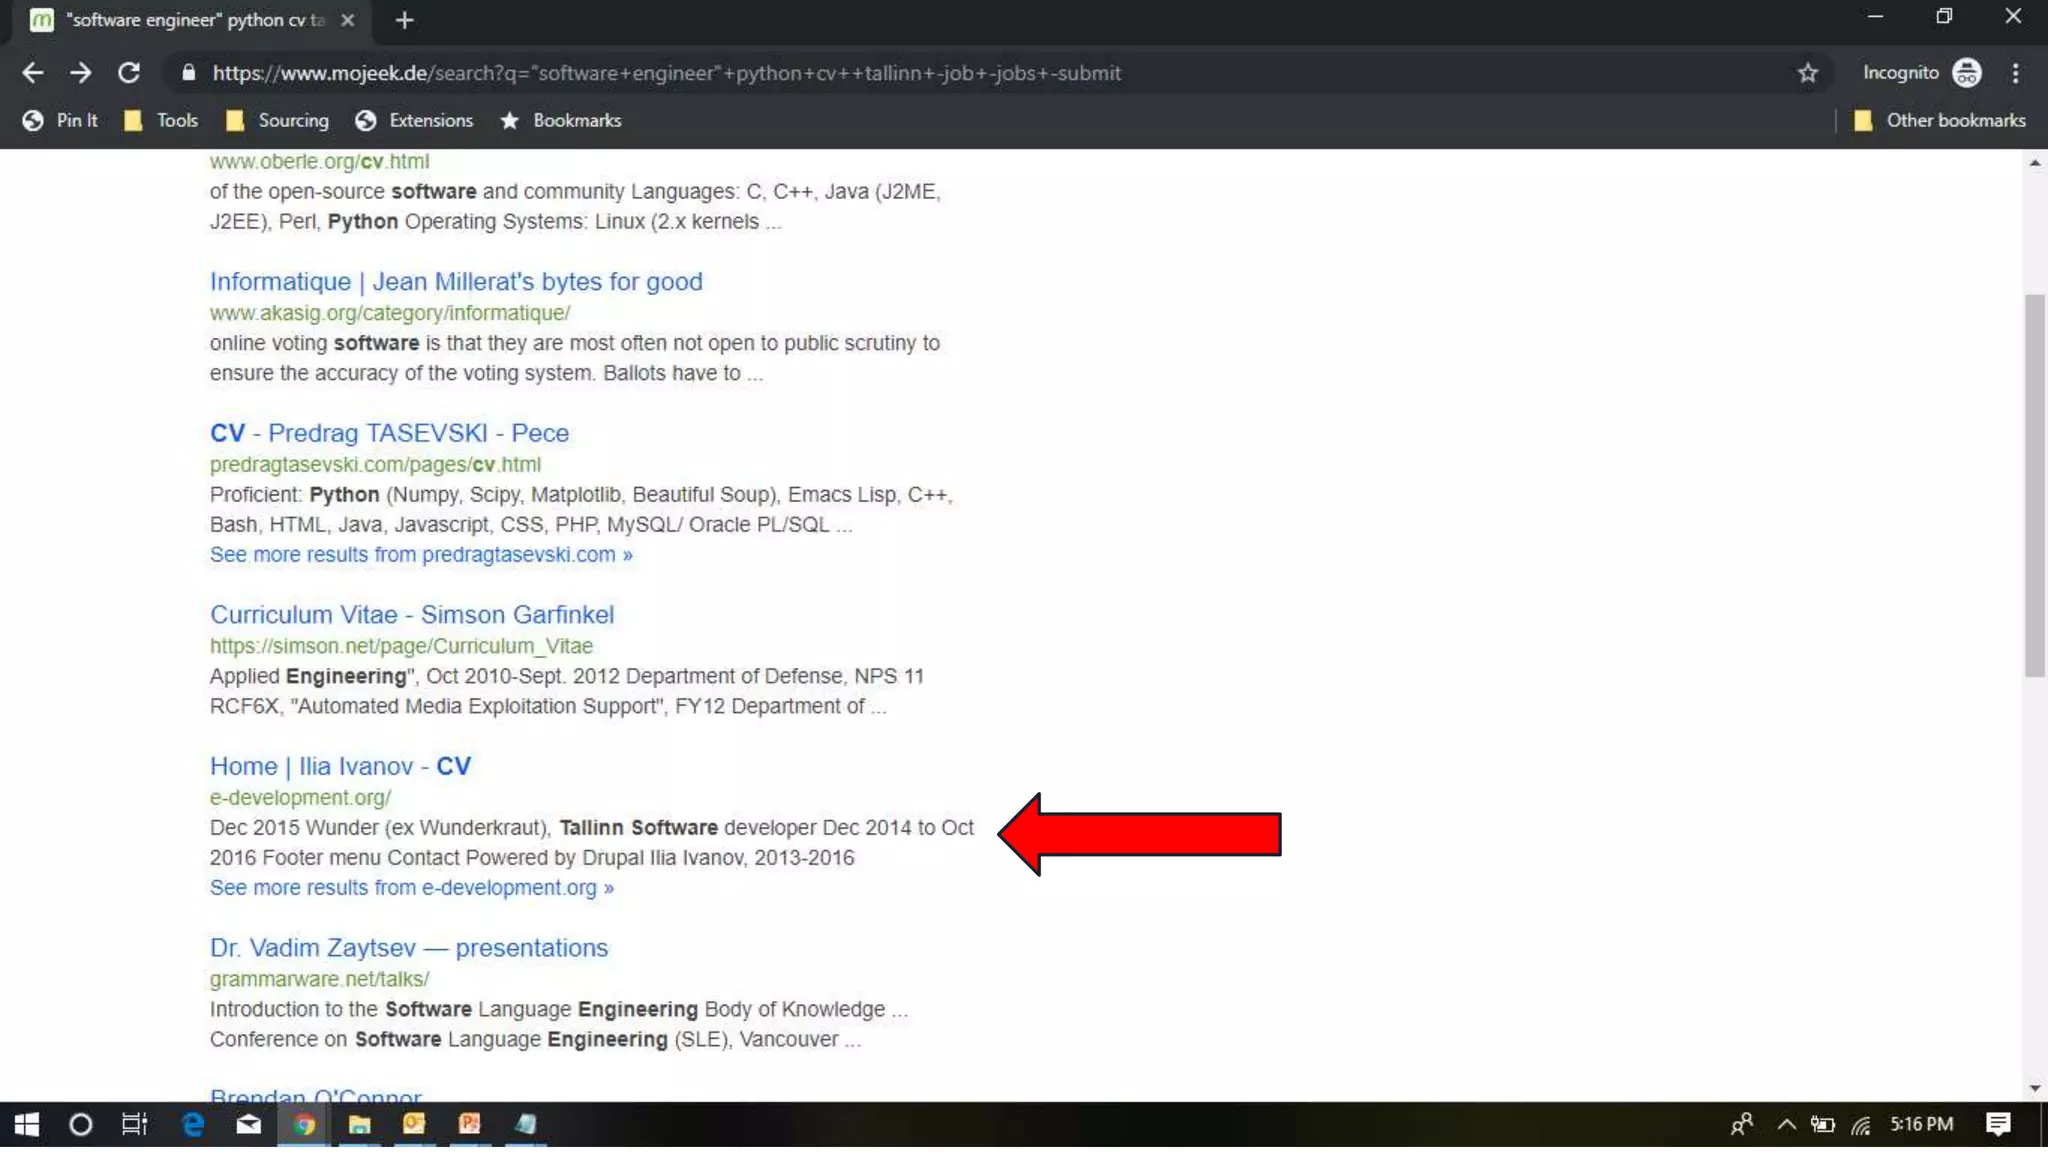Screen dimensions: 2048x1152
Task: Click the vertical scrollbar thumb
Action: tap(2034, 485)
